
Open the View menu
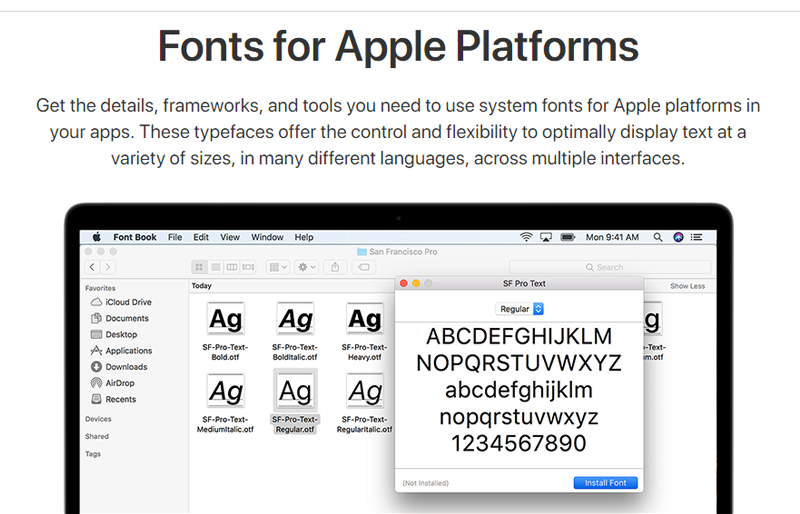[x=230, y=237]
